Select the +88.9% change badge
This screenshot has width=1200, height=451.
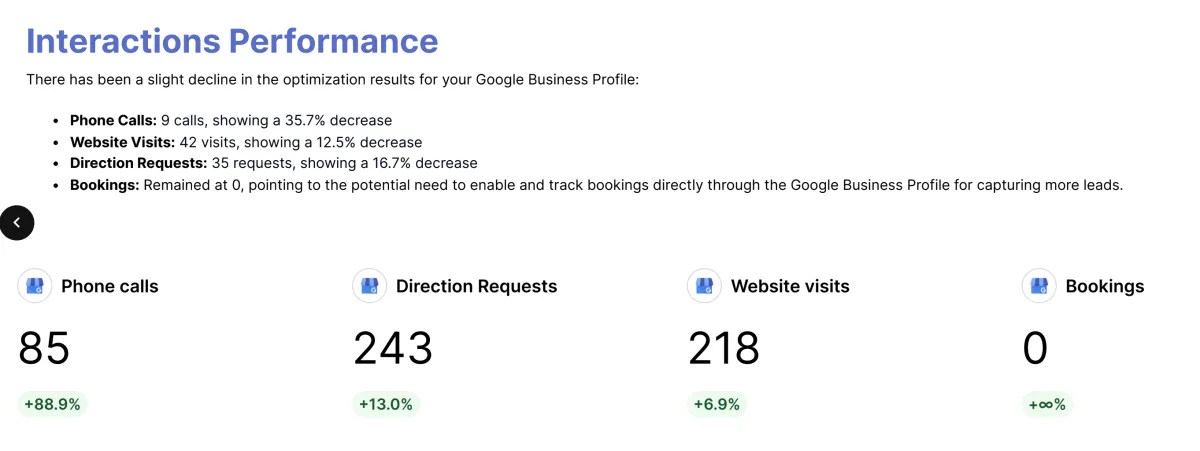tap(52, 404)
